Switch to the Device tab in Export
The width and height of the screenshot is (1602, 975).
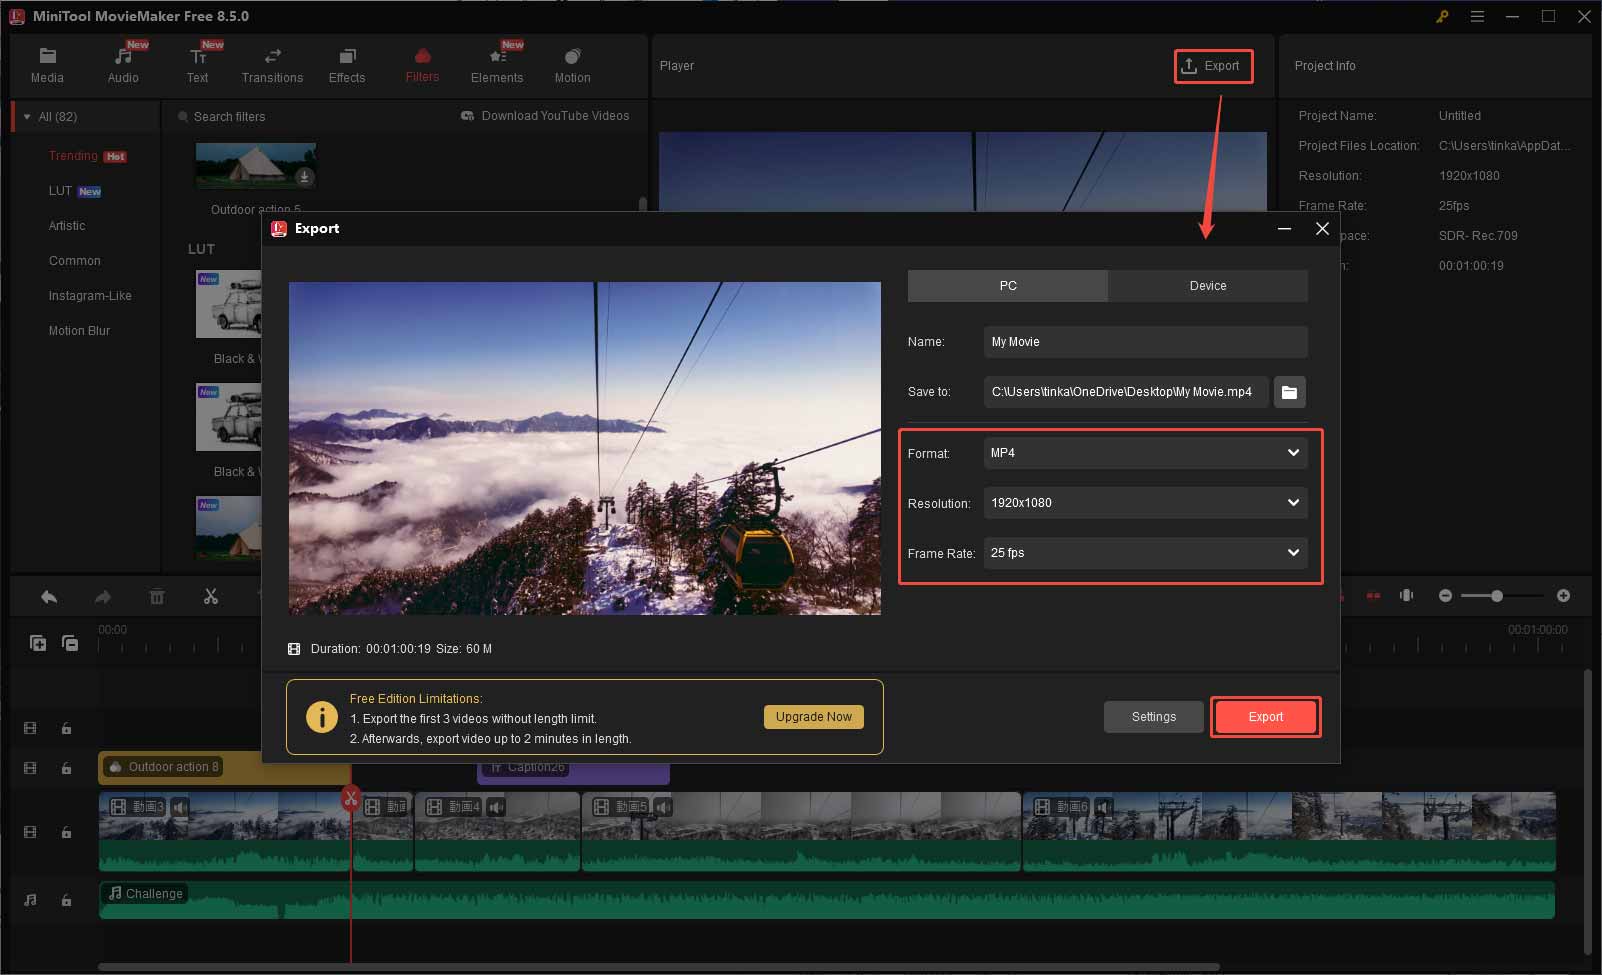[1207, 286]
